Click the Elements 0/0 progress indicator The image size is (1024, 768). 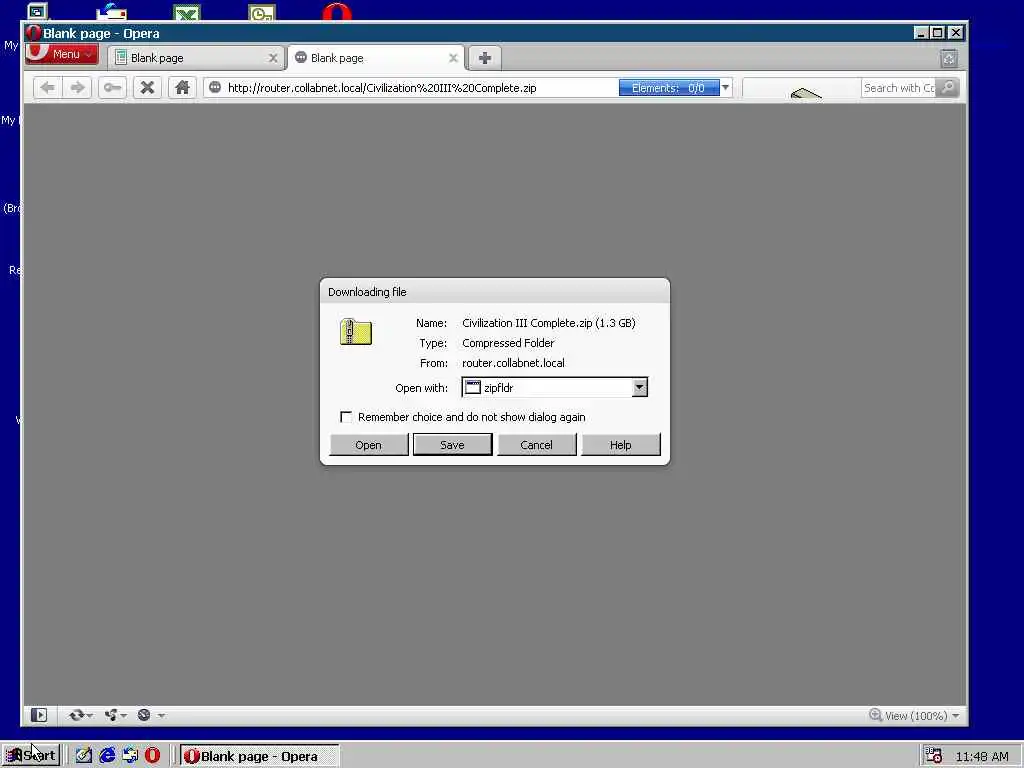(669, 88)
